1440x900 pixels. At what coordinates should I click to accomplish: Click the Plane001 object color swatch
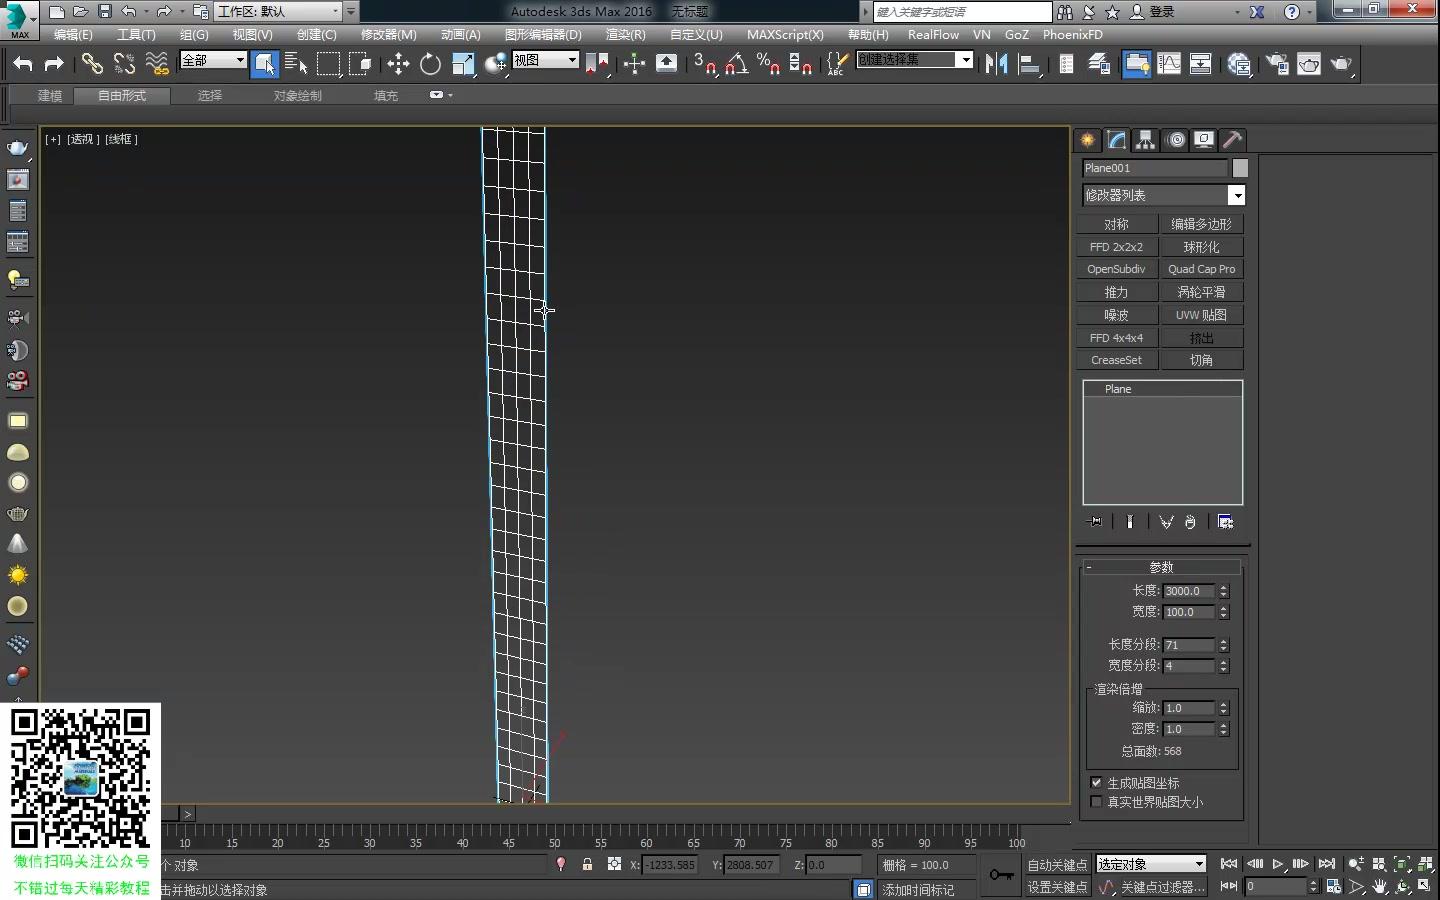pos(1240,168)
